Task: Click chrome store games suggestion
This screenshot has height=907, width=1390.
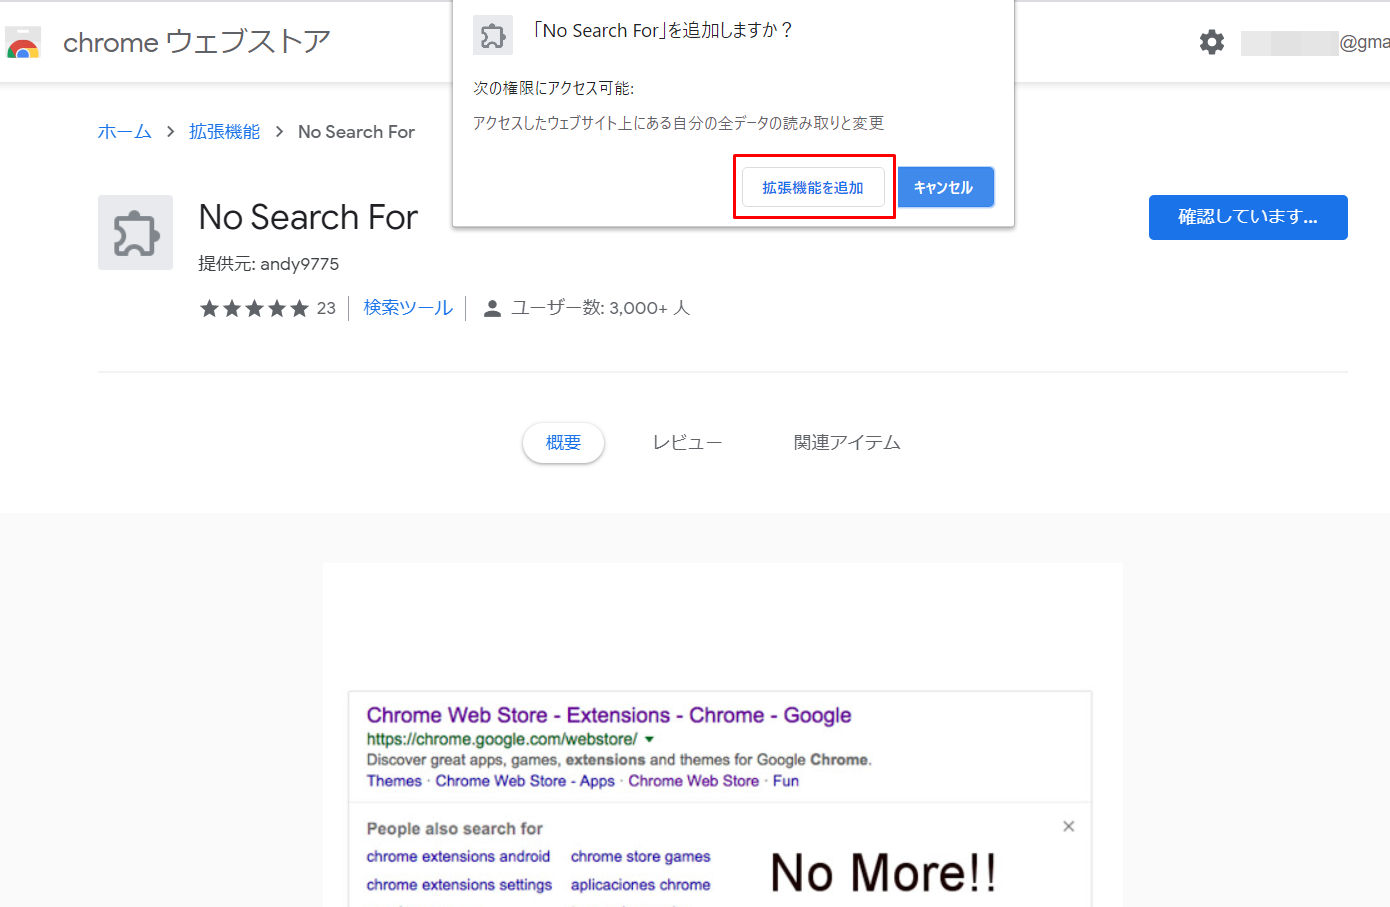Action: 641,856
